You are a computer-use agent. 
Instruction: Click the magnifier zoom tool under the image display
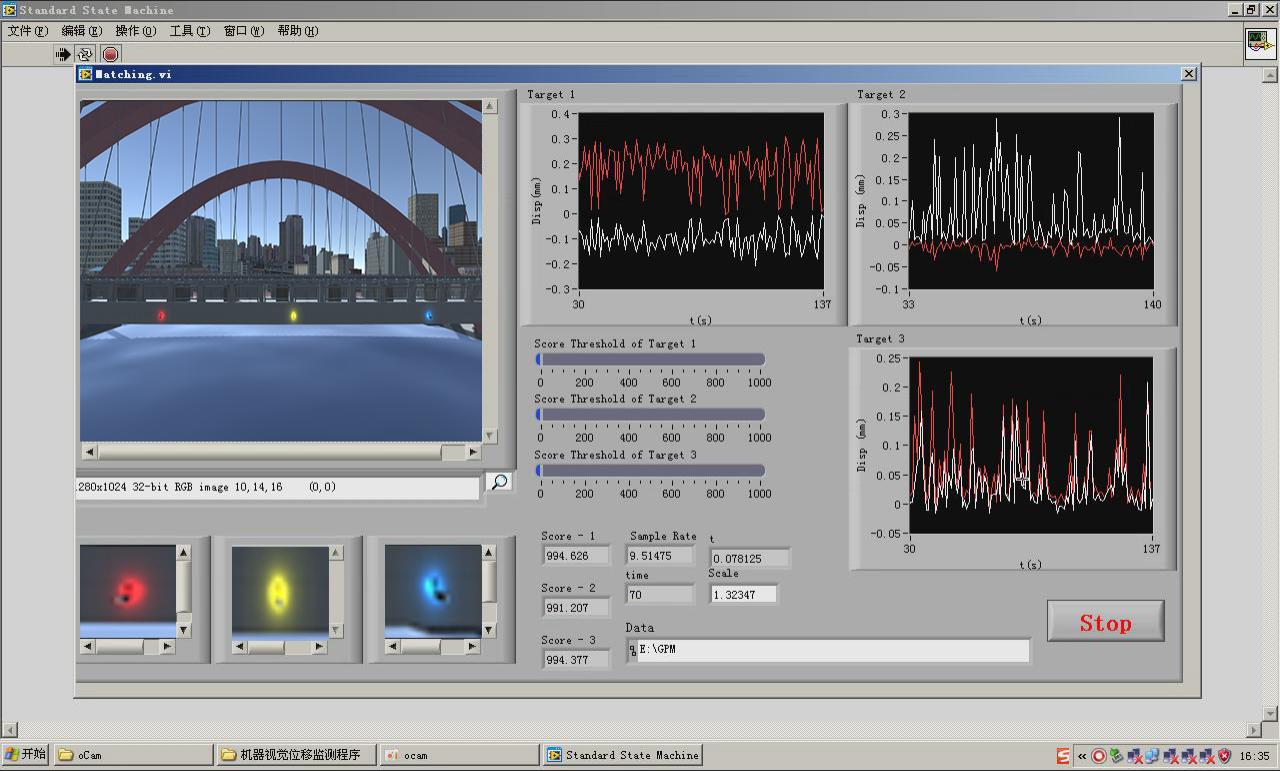point(498,482)
